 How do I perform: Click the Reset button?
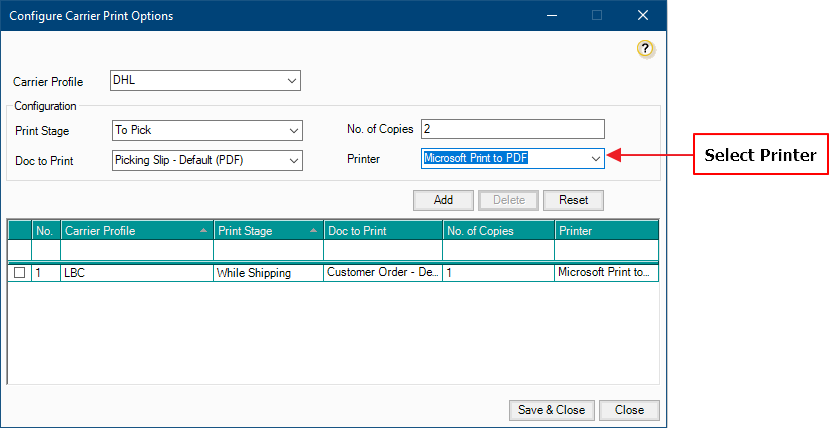(573, 200)
